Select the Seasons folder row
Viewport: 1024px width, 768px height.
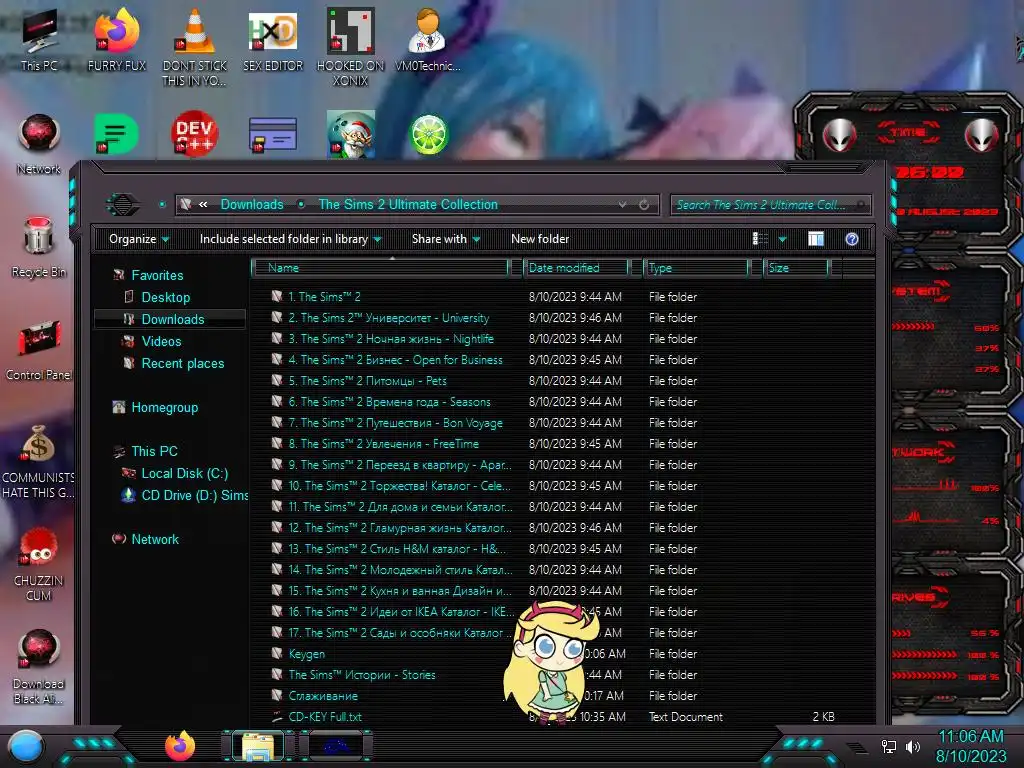[389, 402]
